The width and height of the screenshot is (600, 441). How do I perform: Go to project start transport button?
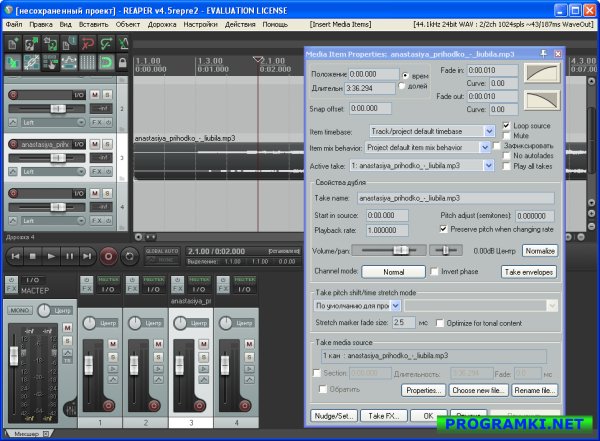[15, 256]
